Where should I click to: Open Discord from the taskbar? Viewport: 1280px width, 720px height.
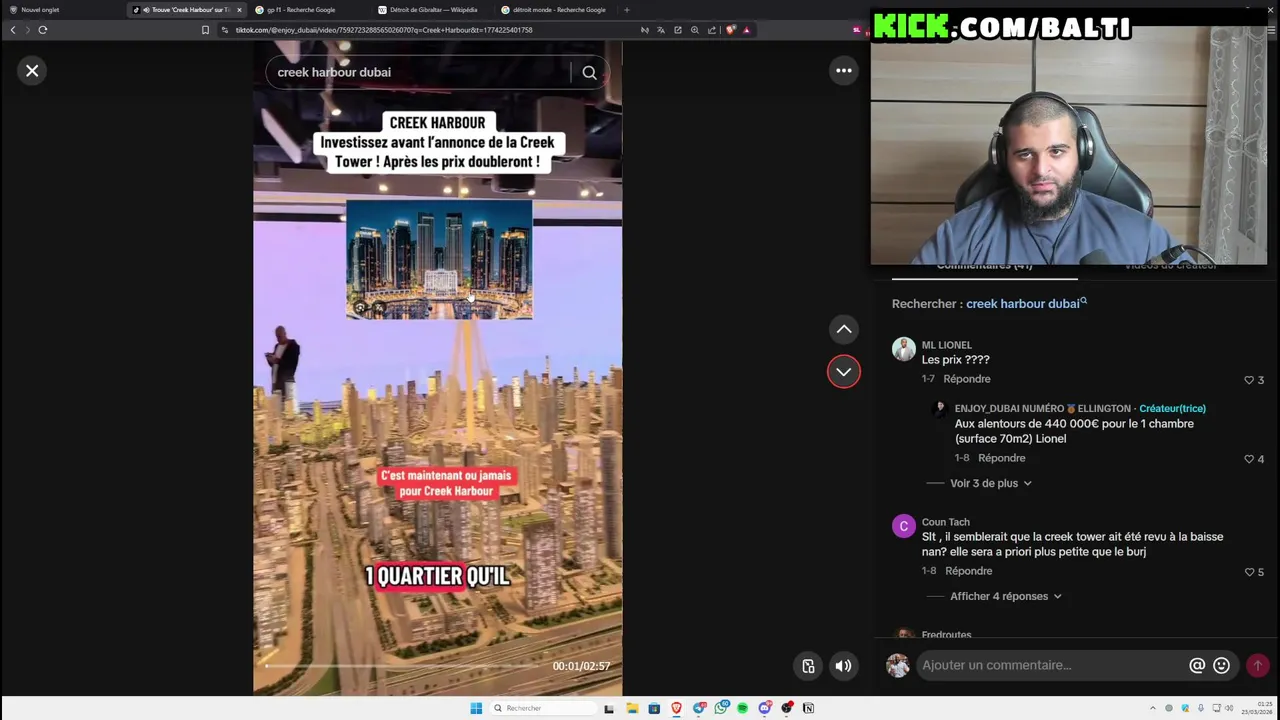[x=765, y=708]
